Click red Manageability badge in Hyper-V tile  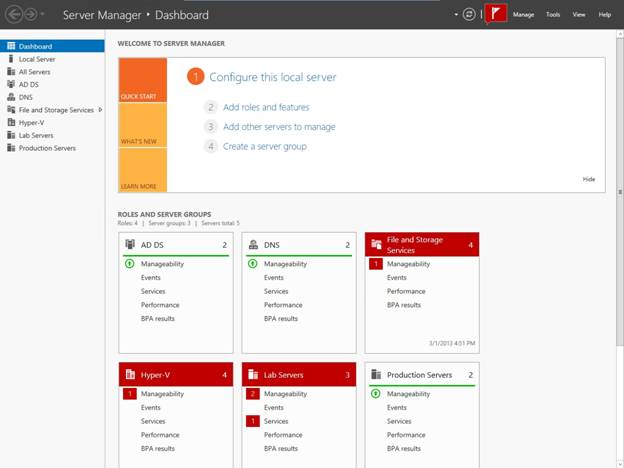click(x=130, y=394)
